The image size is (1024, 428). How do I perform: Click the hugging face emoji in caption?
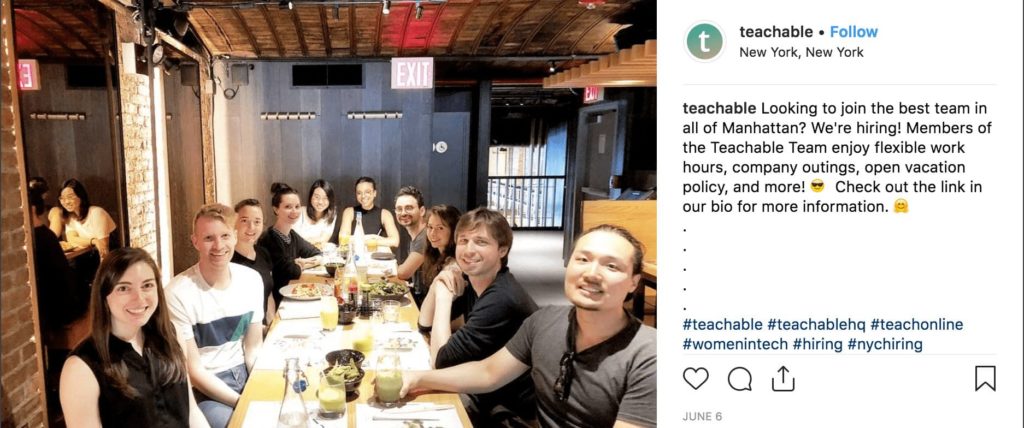pos(901,206)
